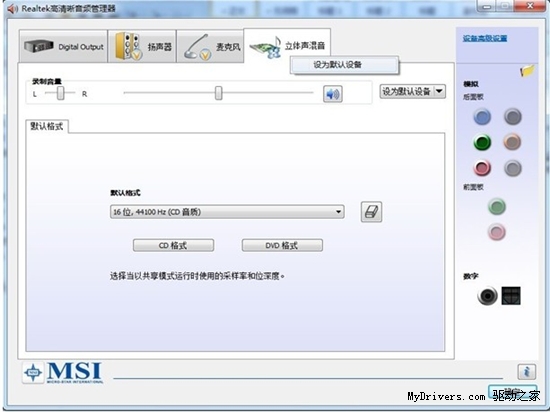This screenshot has height=412, width=550.
Task: Open the 设备高级设置 link
Action: click(x=485, y=38)
